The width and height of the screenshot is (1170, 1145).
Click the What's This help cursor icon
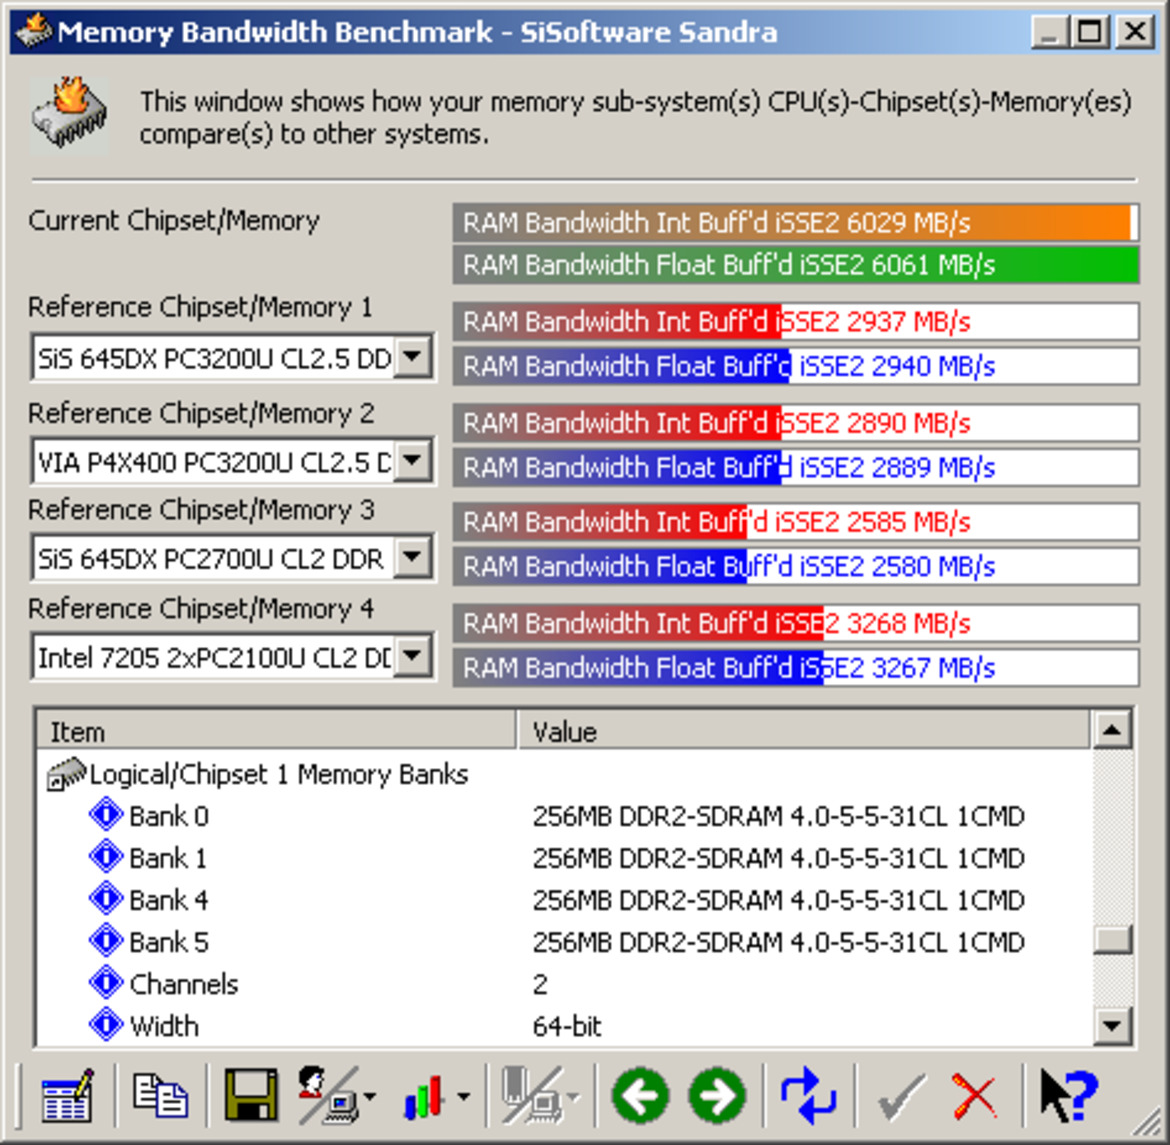pyautogui.click(x=1069, y=1095)
